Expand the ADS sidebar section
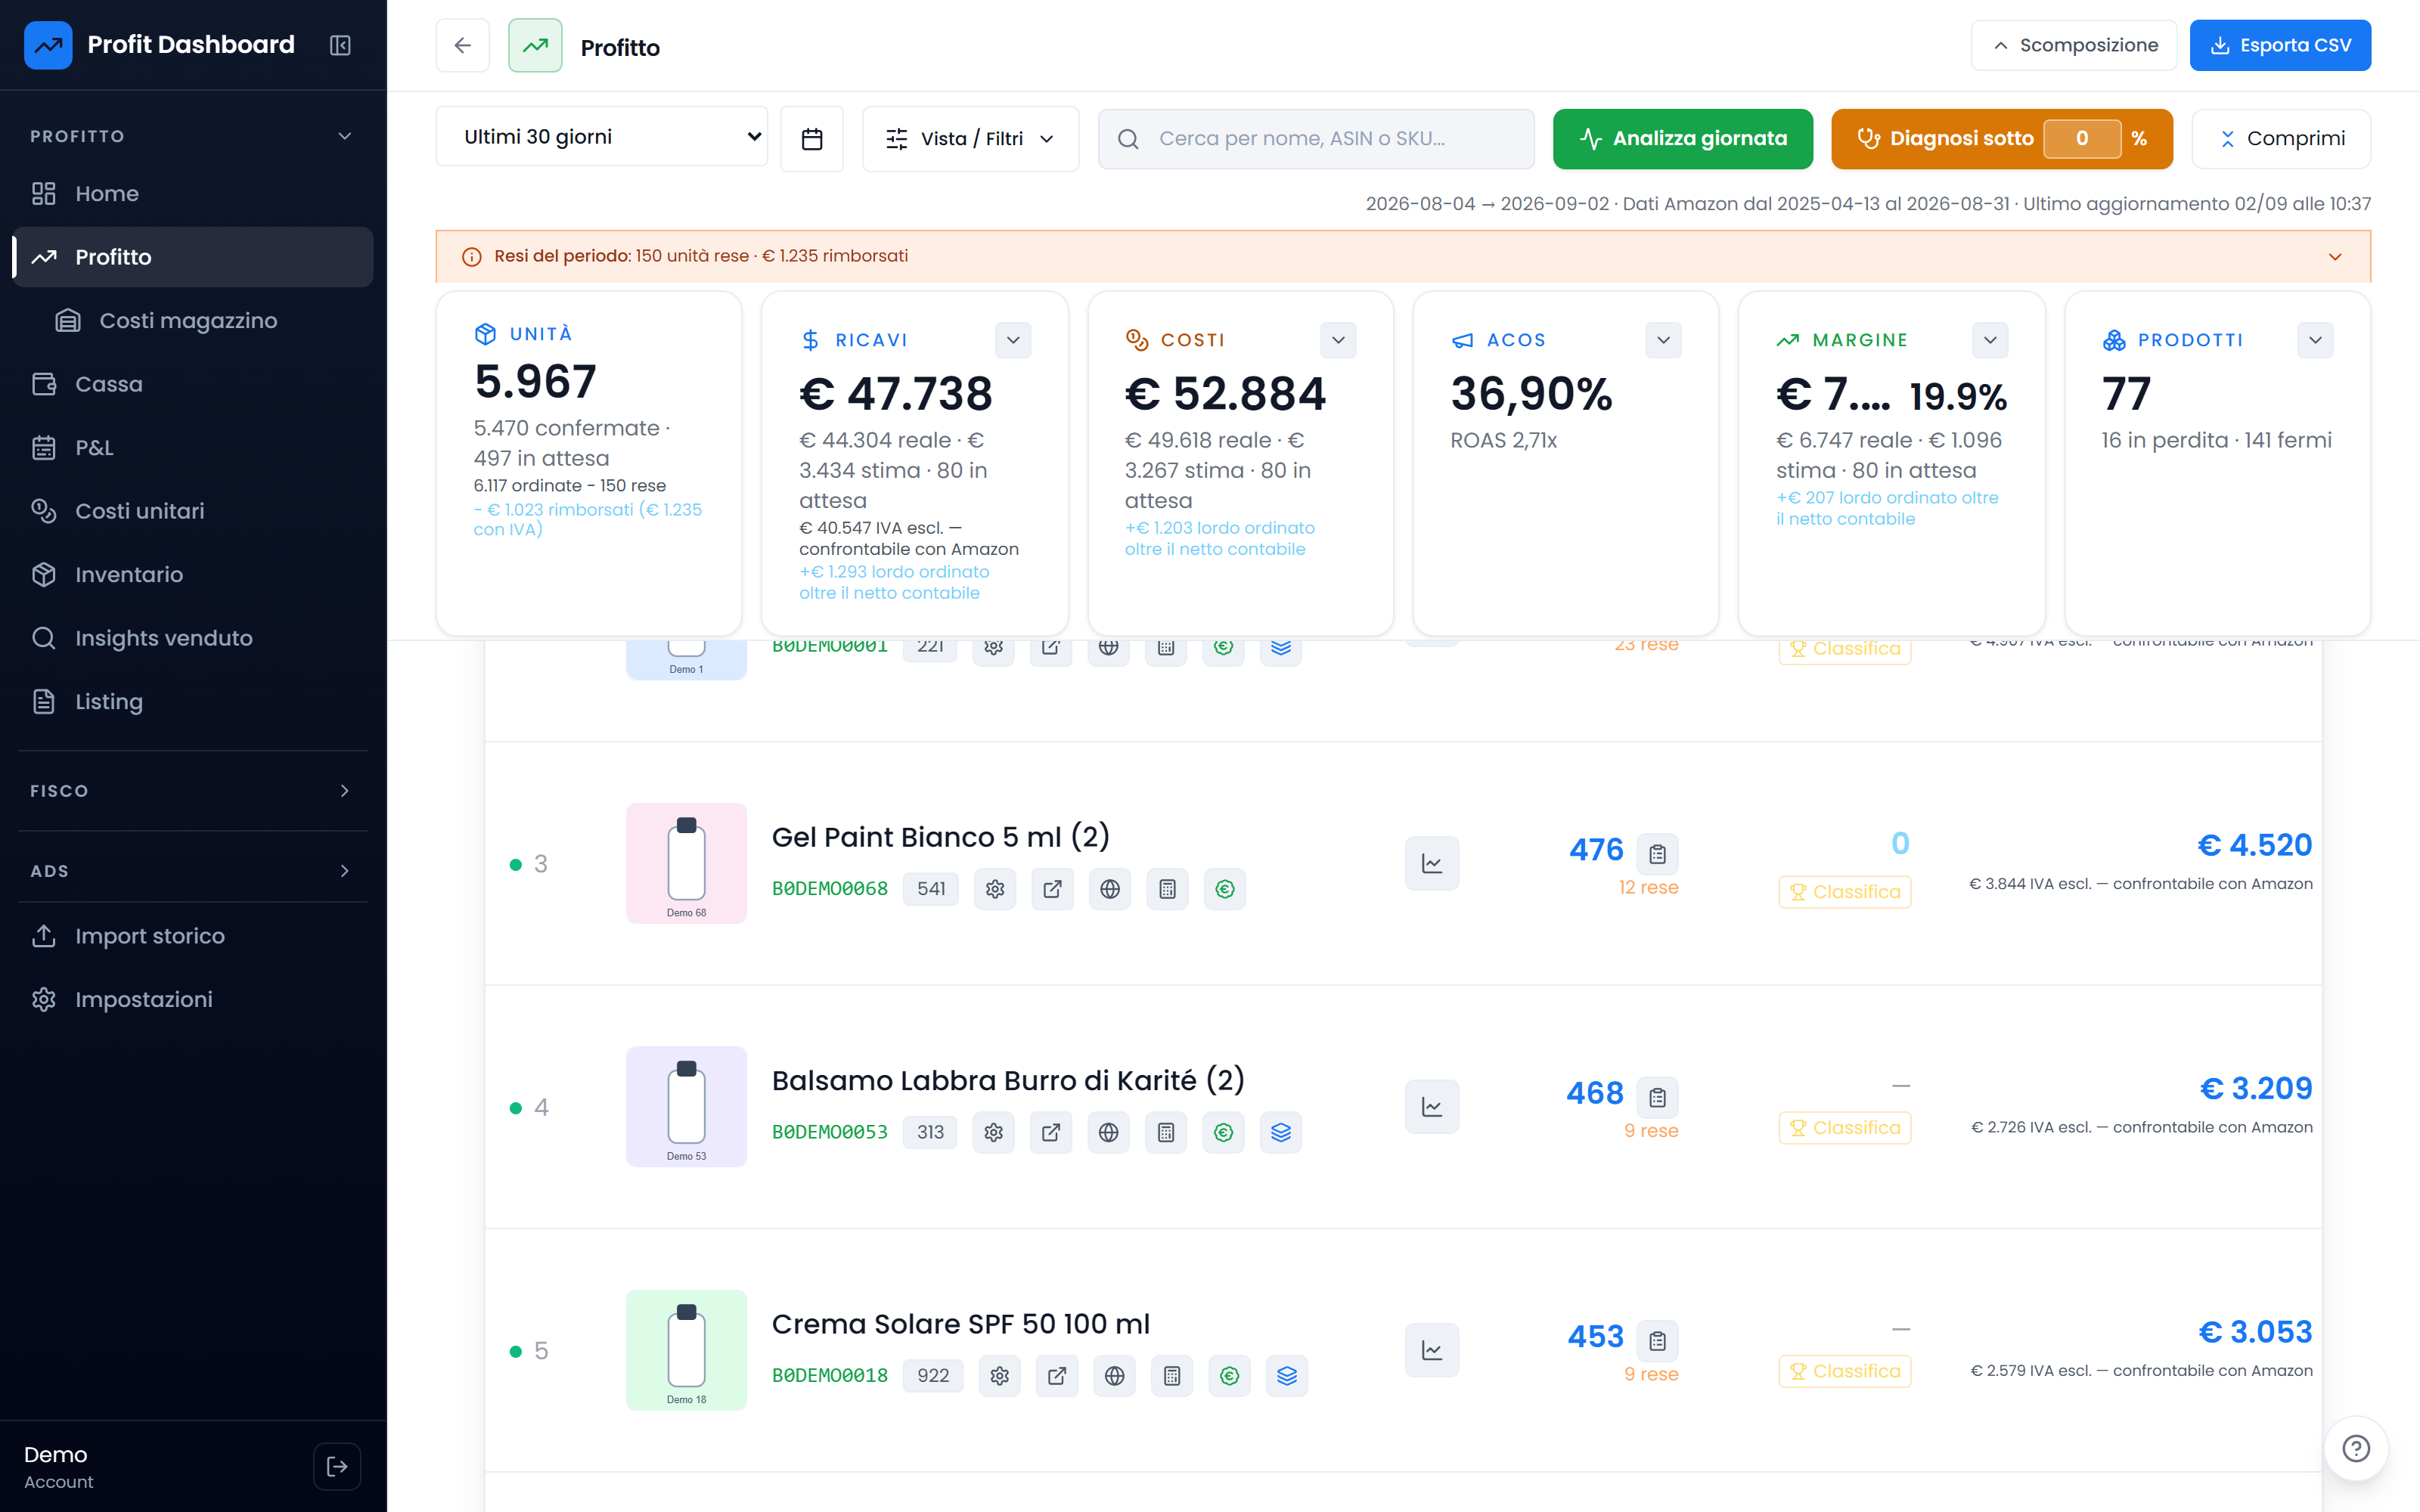The width and height of the screenshot is (2420, 1512). [193, 871]
